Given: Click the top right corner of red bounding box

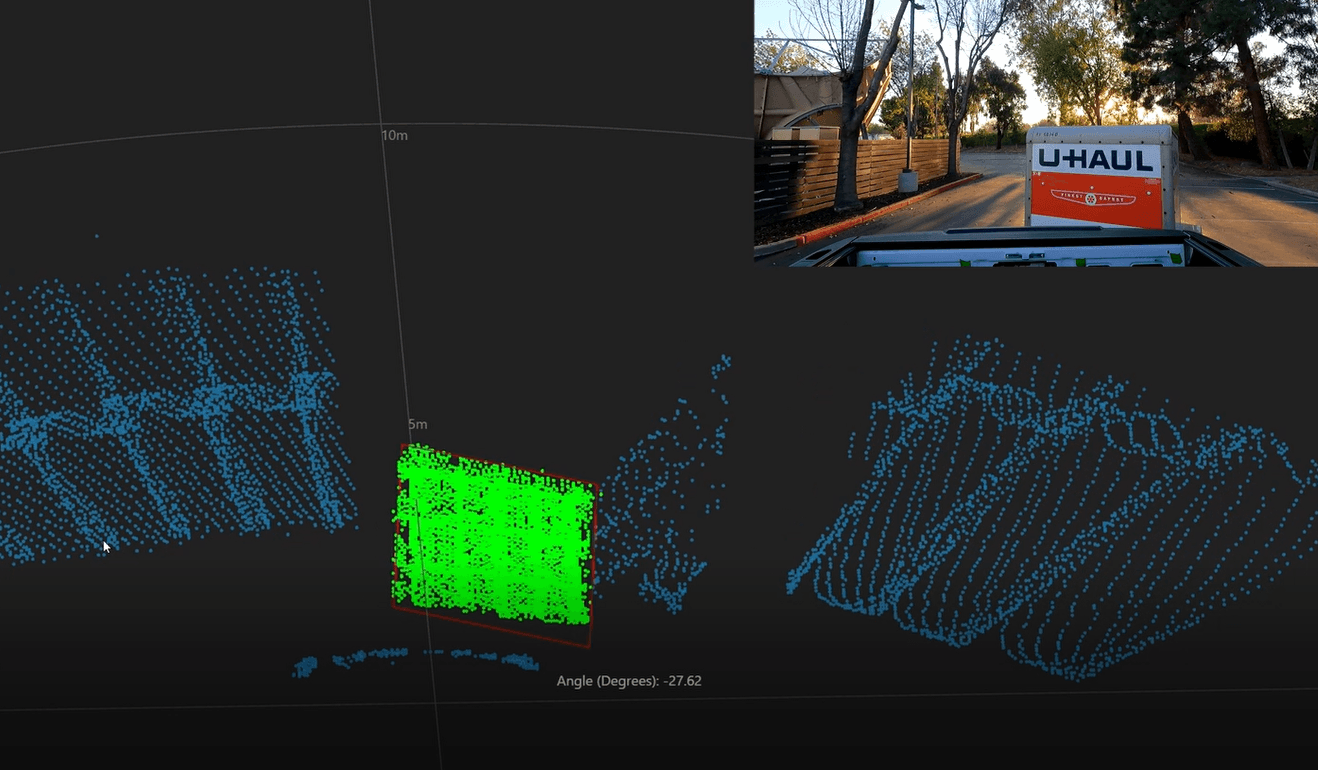Looking at the screenshot, I should pos(598,485).
